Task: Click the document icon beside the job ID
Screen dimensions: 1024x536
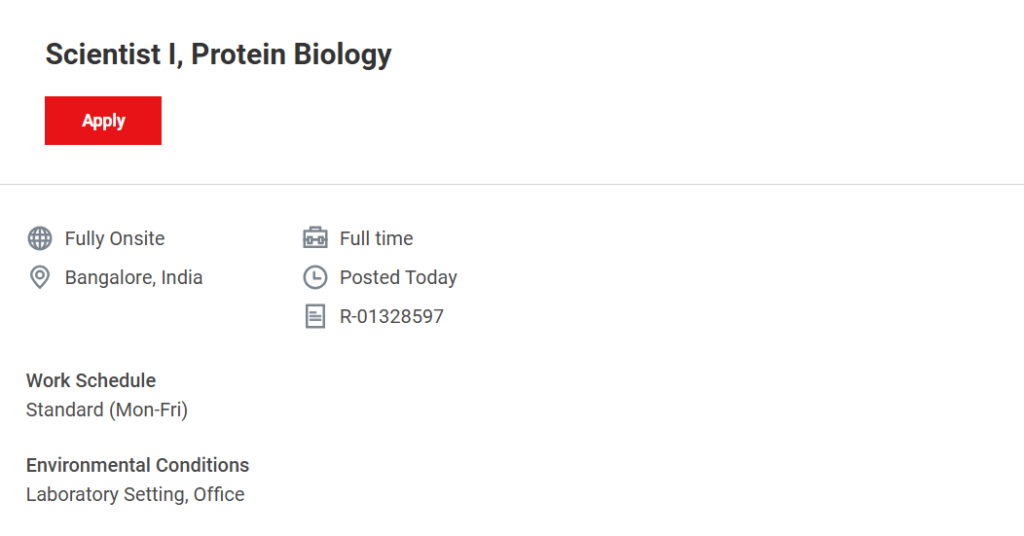Action: click(x=315, y=317)
